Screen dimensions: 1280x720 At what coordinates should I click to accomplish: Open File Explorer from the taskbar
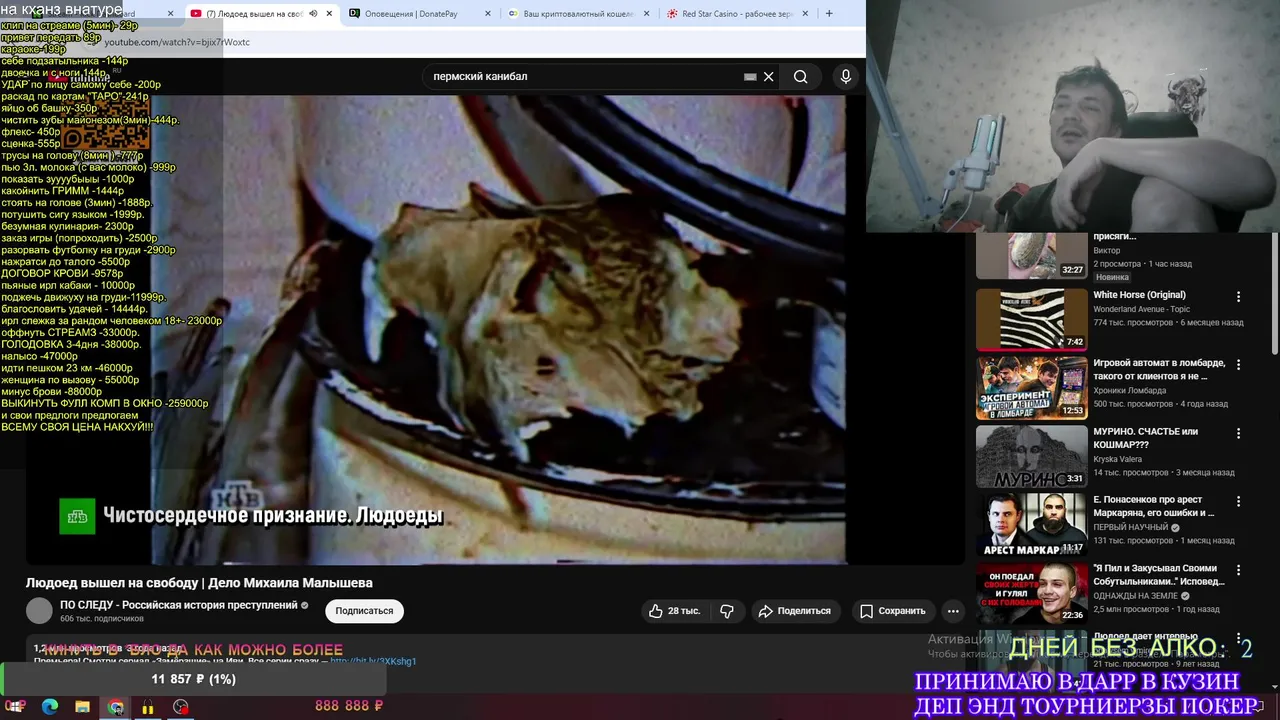(x=82, y=707)
